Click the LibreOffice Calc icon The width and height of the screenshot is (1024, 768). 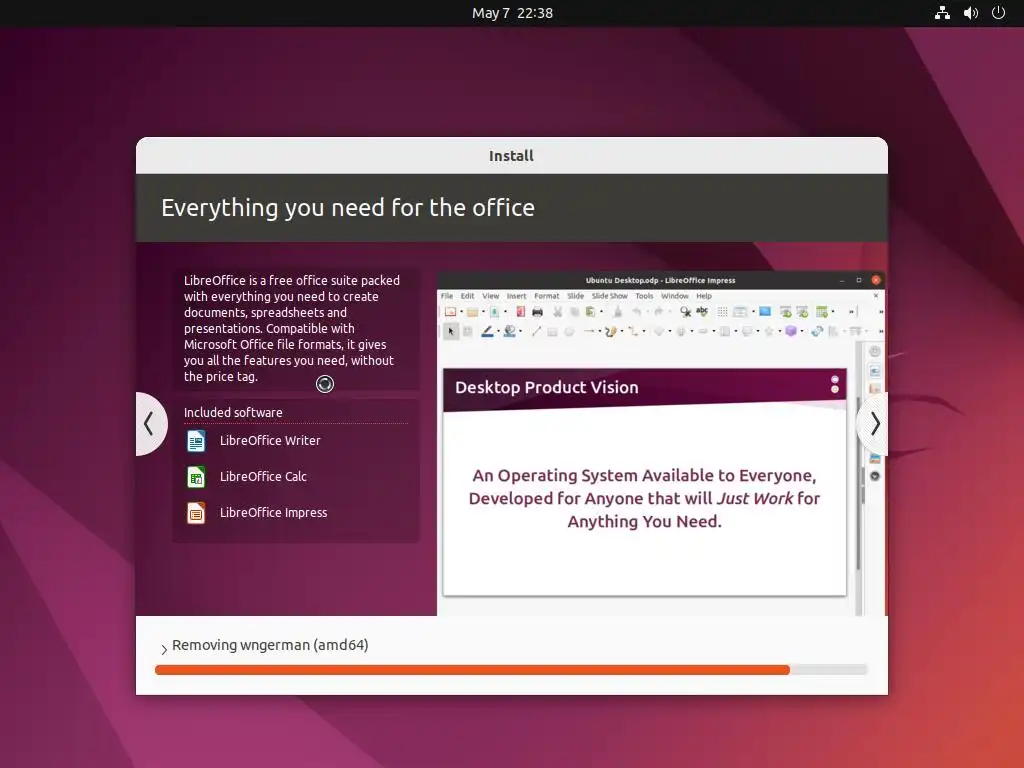(x=196, y=477)
